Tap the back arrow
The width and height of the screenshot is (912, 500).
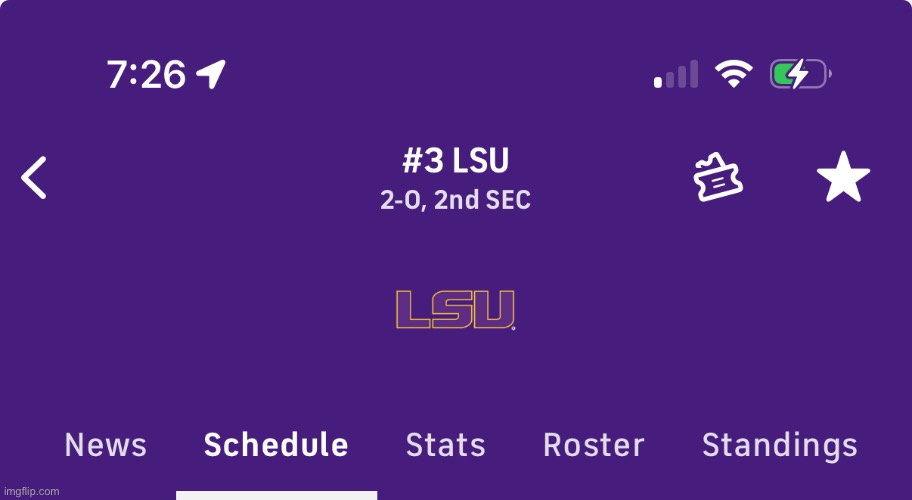coord(35,178)
